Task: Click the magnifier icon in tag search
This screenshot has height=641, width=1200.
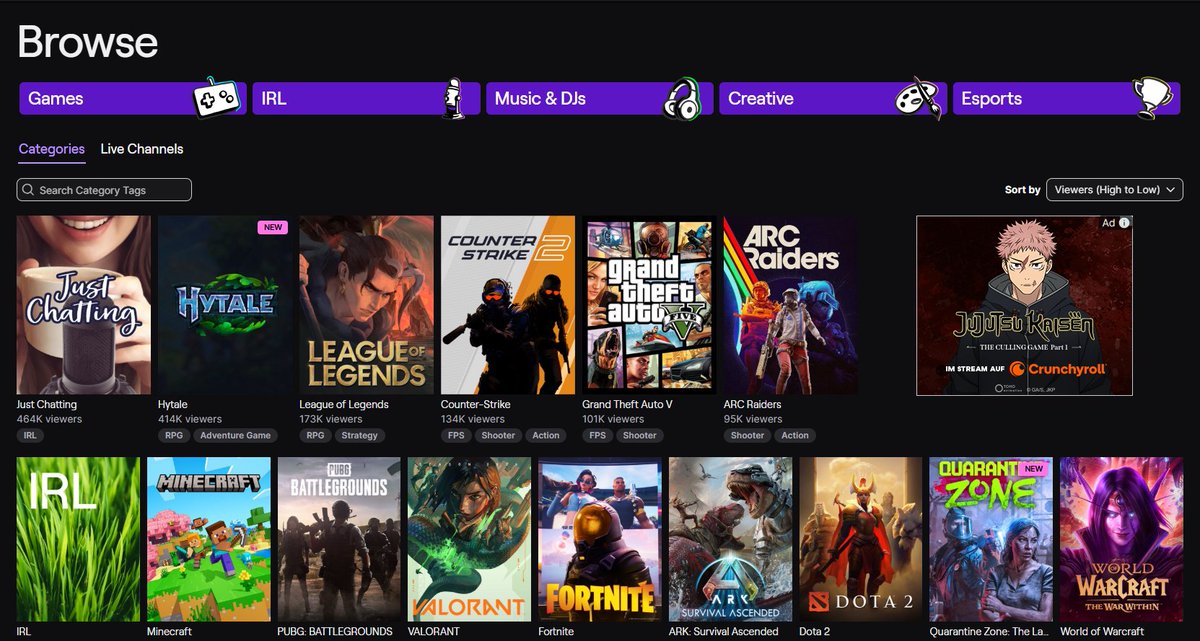Action: (29, 190)
